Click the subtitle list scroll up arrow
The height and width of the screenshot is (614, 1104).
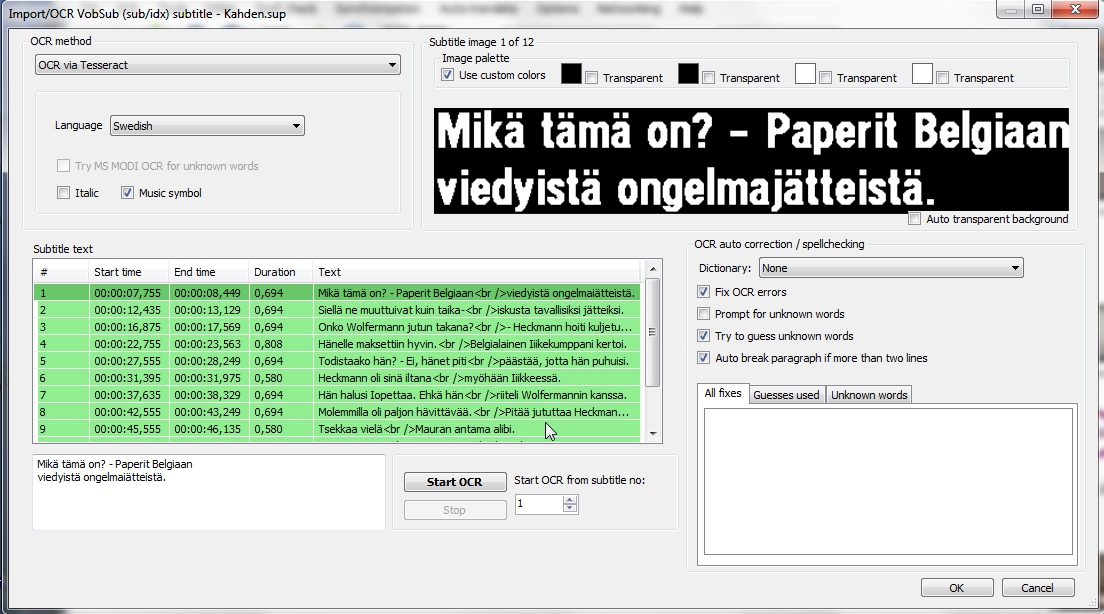(653, 269)
